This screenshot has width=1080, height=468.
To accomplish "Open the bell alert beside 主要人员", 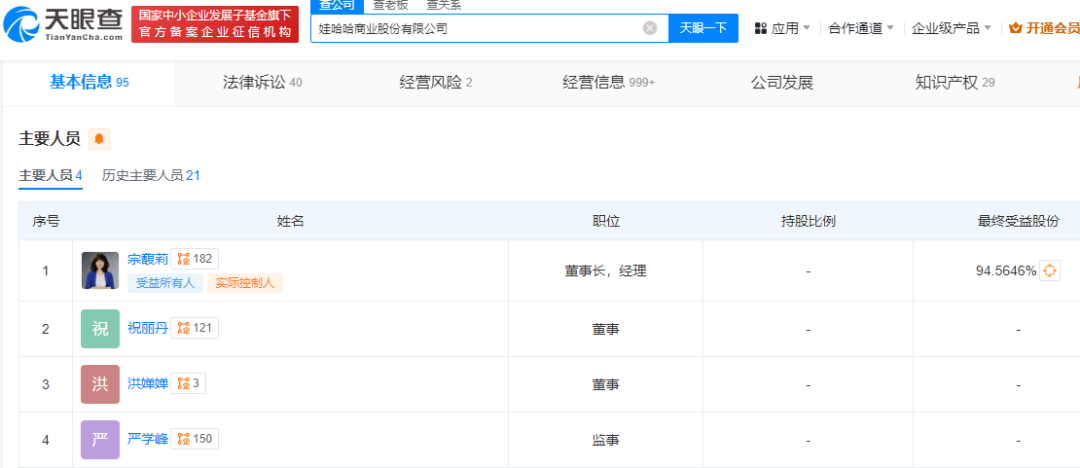I will coord(99,139).
